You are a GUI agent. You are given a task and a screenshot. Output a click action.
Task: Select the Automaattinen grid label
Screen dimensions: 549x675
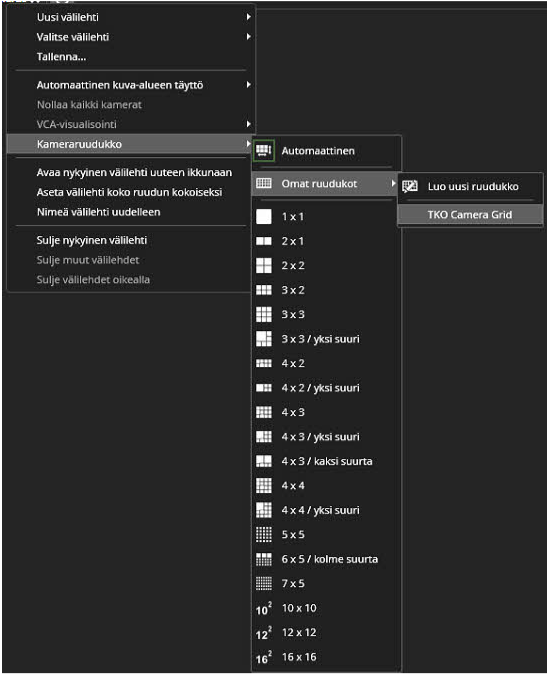318,151
